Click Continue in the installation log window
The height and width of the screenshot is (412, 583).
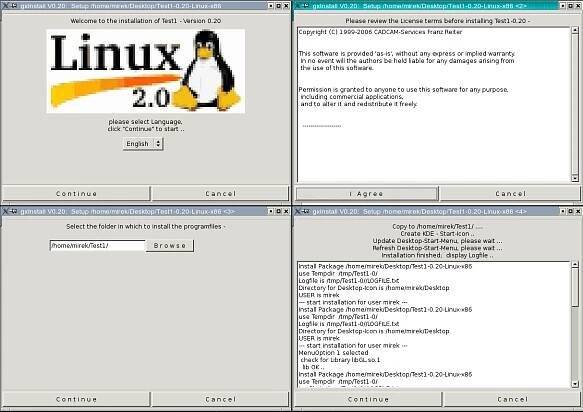point(368,399)
